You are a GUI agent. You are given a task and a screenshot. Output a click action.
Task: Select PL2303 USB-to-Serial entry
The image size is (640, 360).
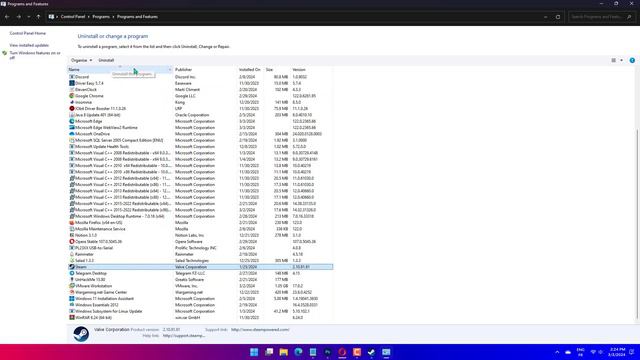[x=200, y=248]
